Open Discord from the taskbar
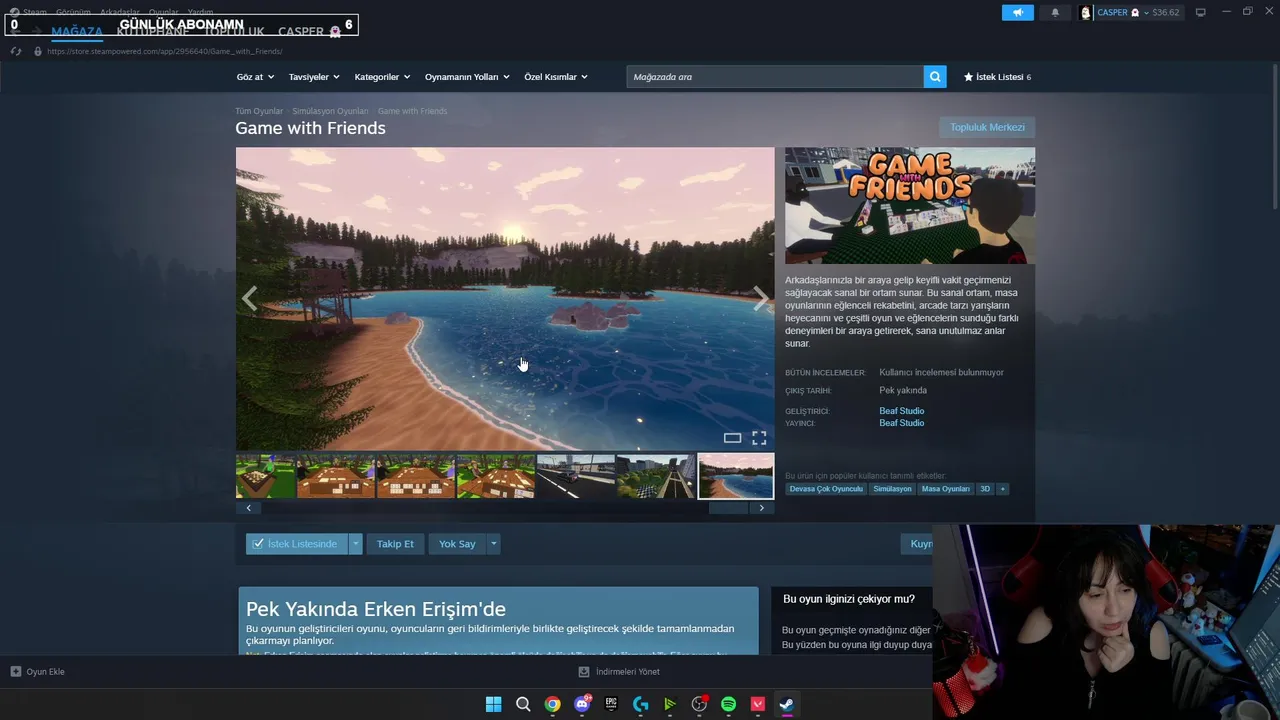This screenshot has width=1280, height=720. tap(582, 704)
